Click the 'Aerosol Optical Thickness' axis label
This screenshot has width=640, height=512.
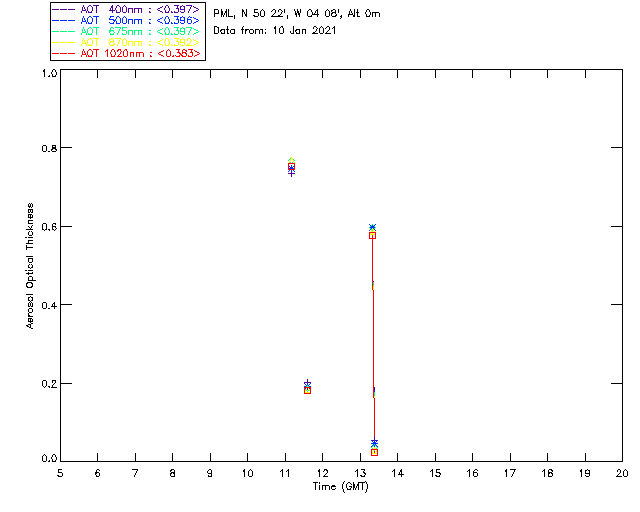30,266
